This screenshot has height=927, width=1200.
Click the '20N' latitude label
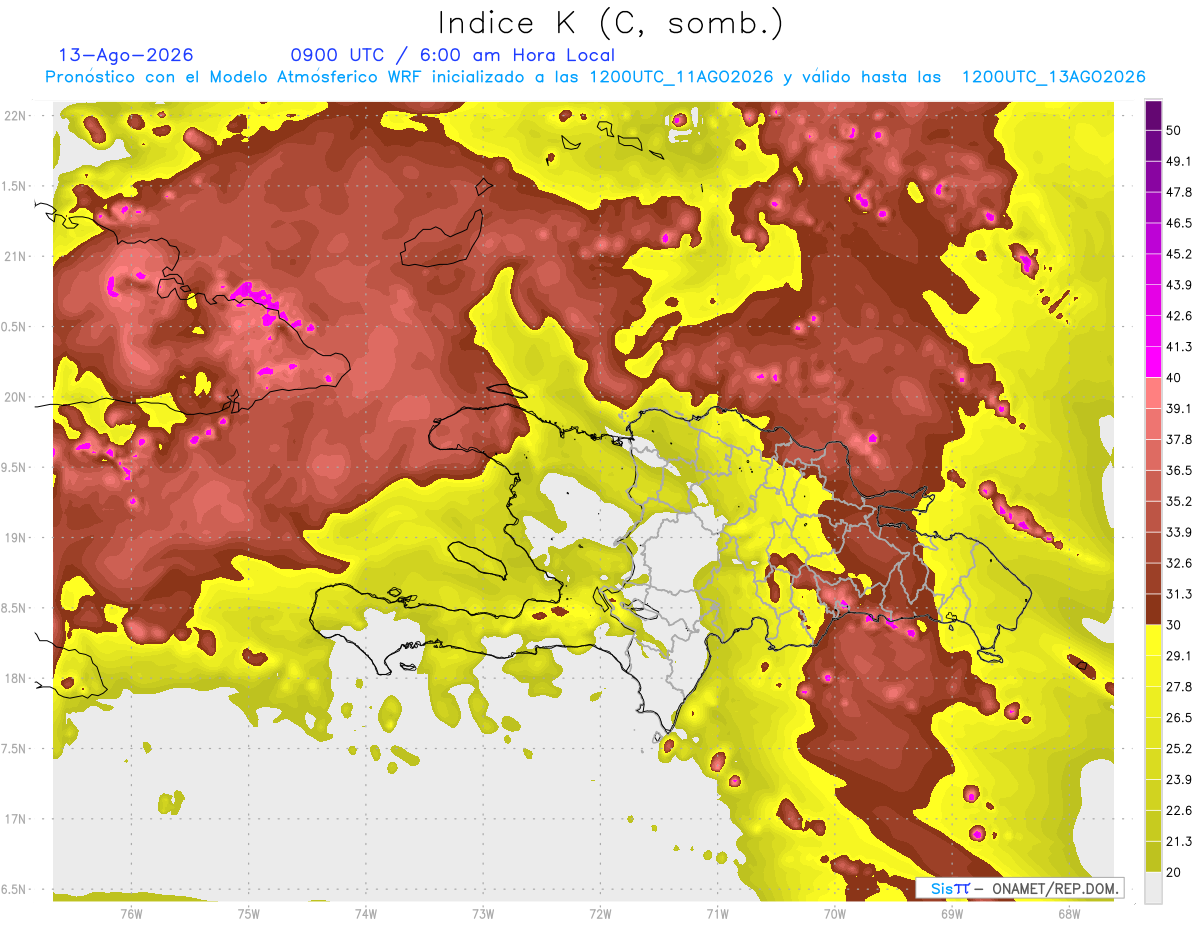click(16, 397)
